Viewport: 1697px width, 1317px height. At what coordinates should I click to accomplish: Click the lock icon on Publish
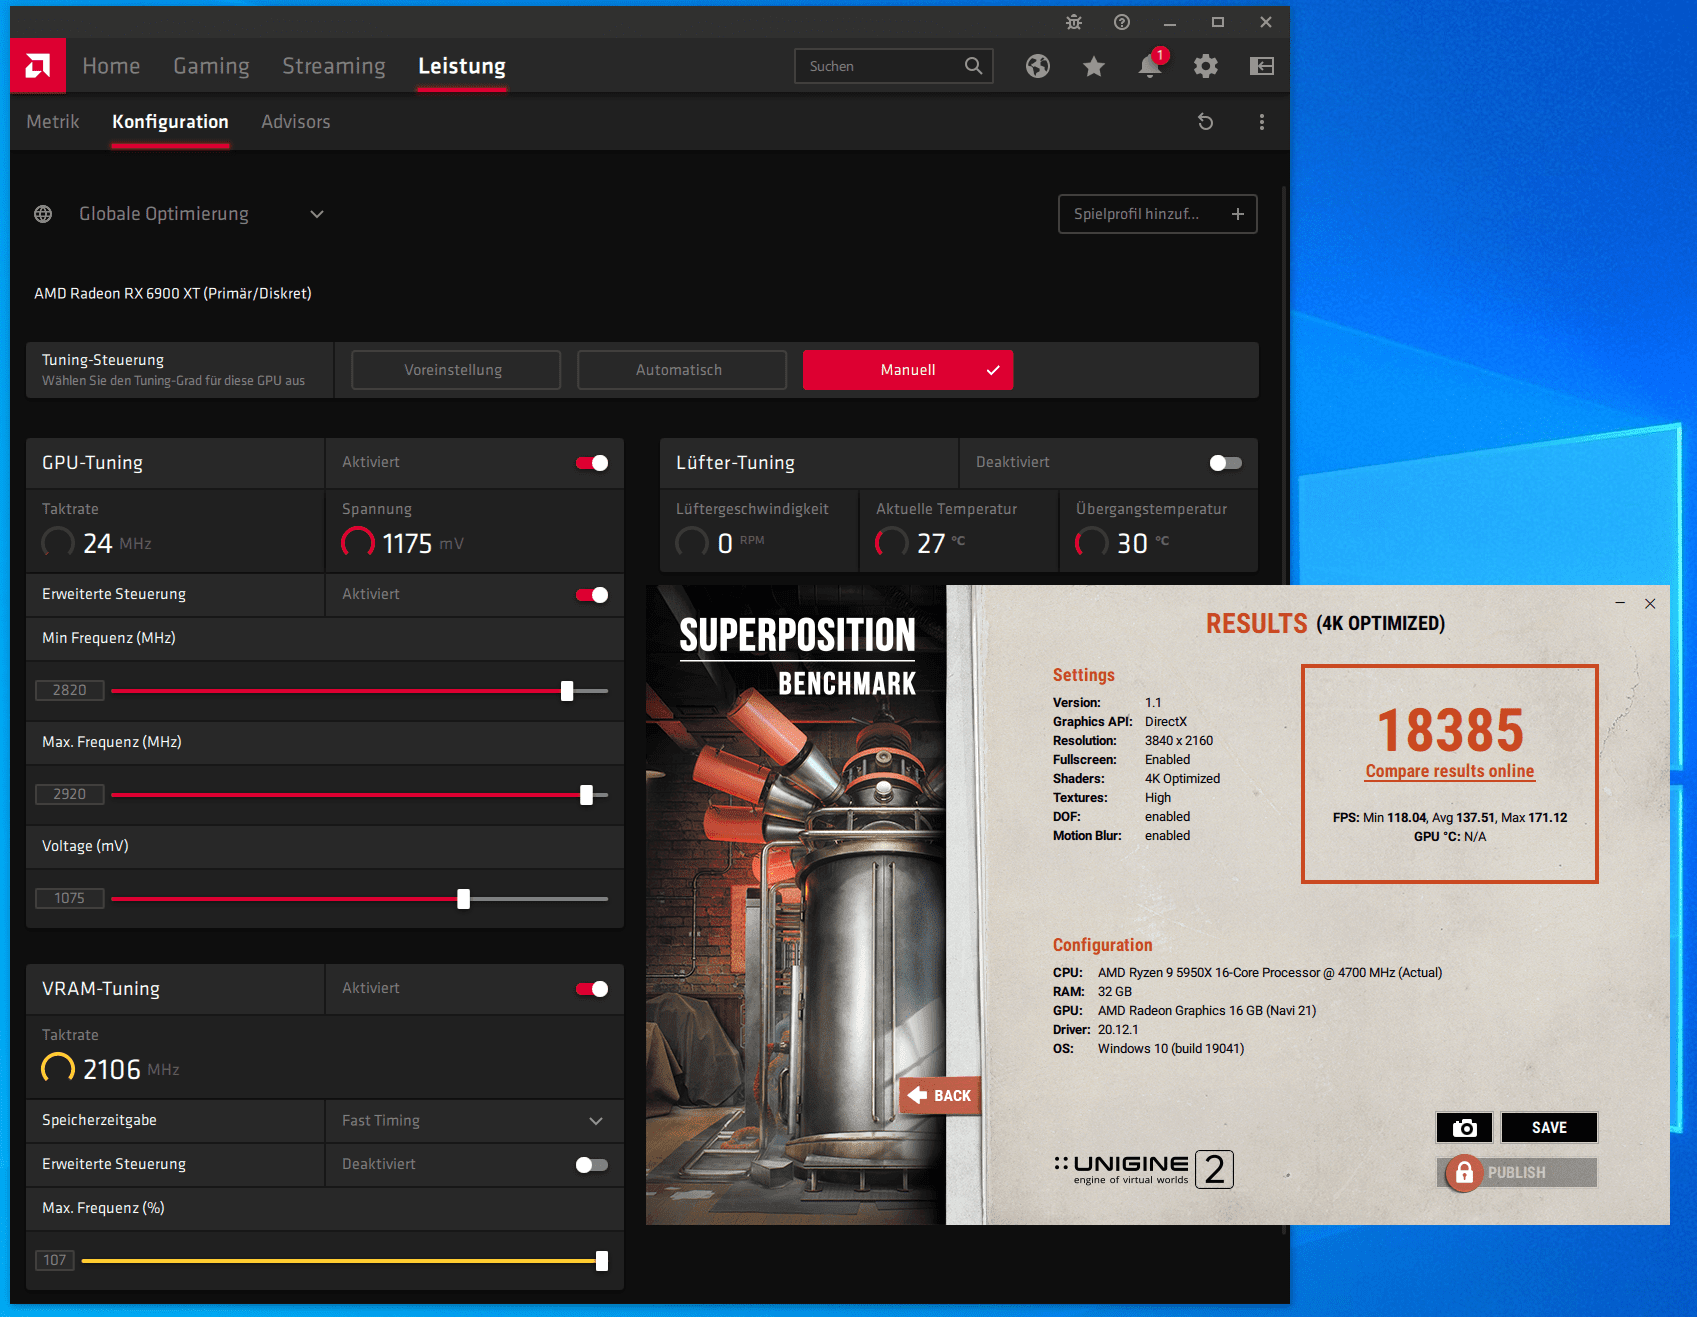coord(1464,1172)
